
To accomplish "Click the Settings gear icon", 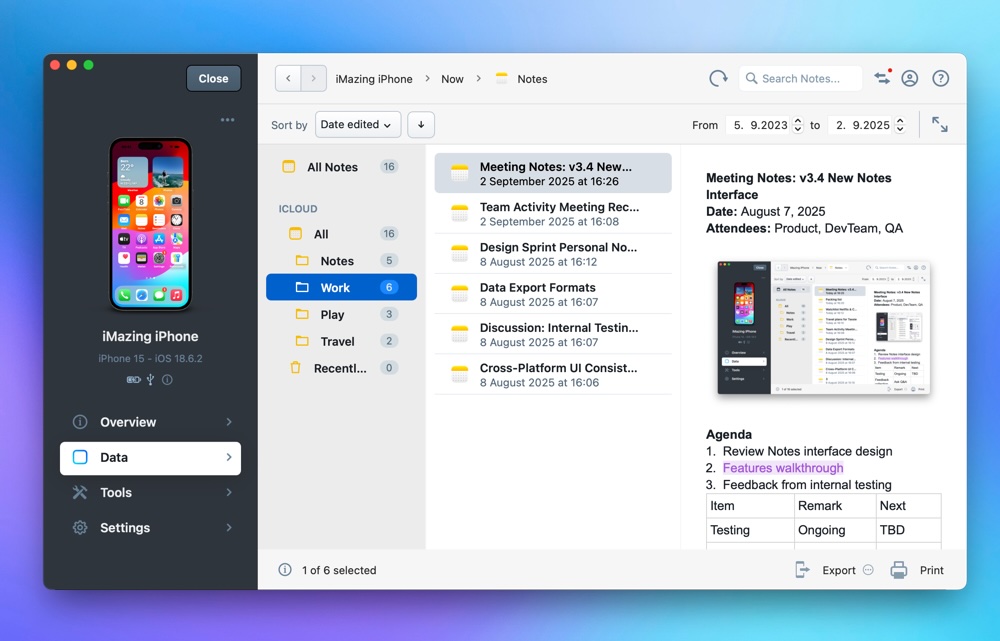I will coord(80,527).
